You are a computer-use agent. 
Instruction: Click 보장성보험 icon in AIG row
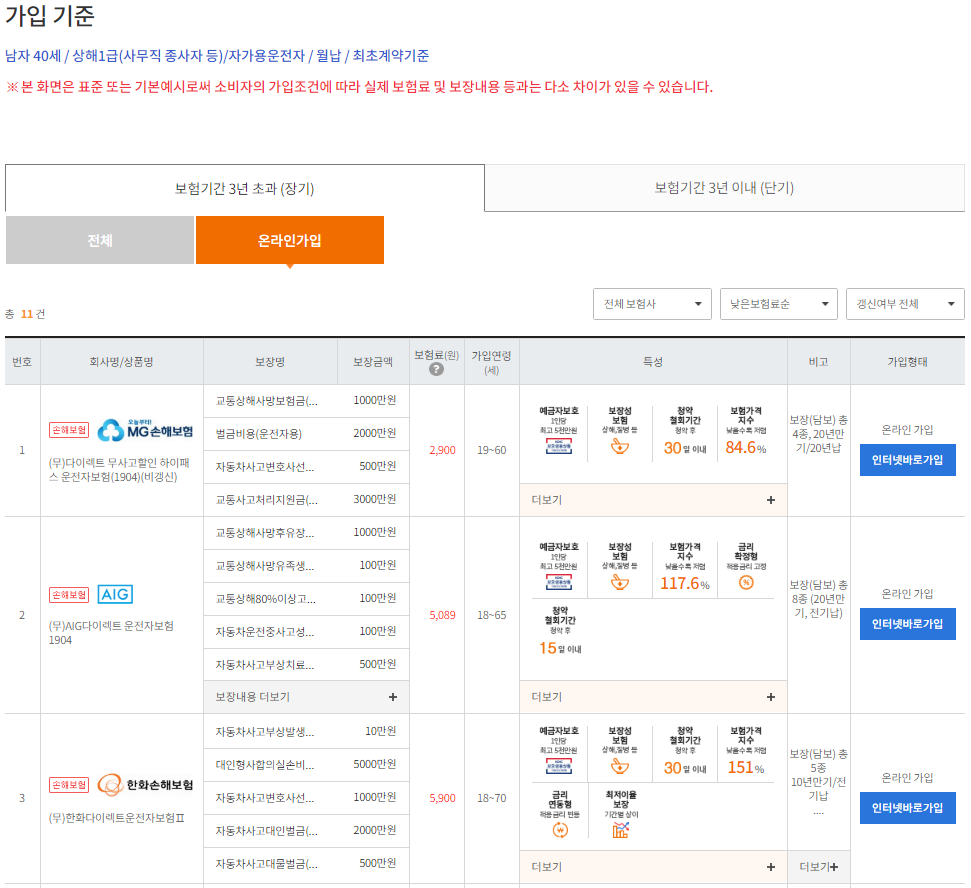pos(620,582)
